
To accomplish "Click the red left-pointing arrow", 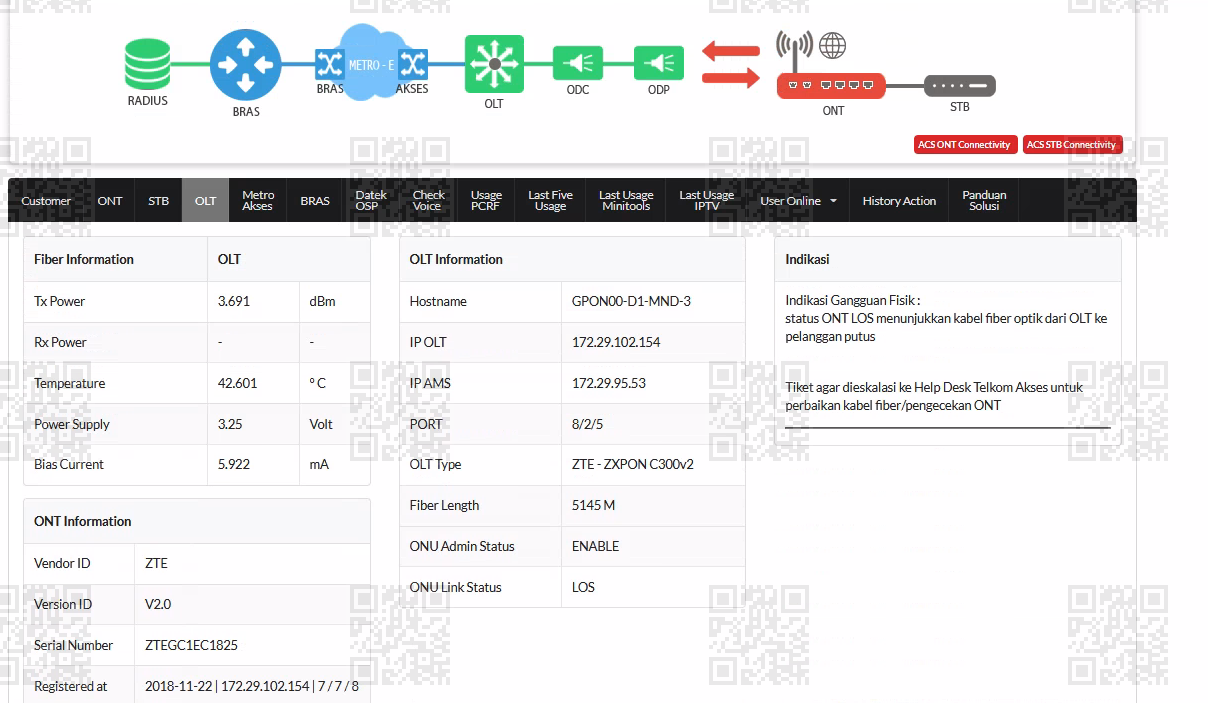I will click(x=730, y=50).
